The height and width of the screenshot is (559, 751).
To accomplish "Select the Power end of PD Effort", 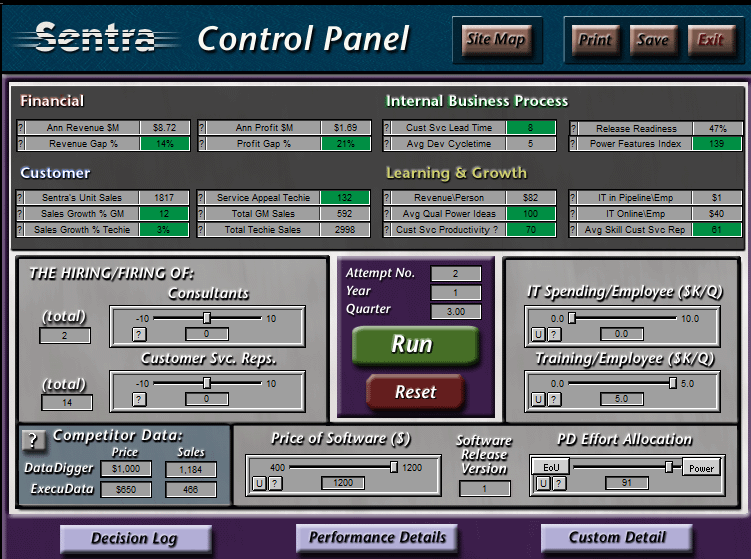I will [x=702, y=468].
